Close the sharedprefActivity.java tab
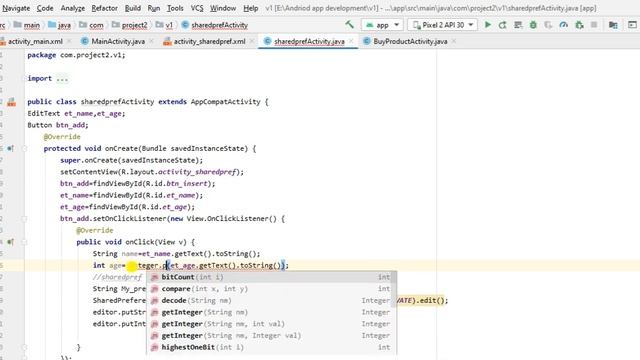Image resolution: width=640 pixels, height=360 pixels. pos(351,41)
